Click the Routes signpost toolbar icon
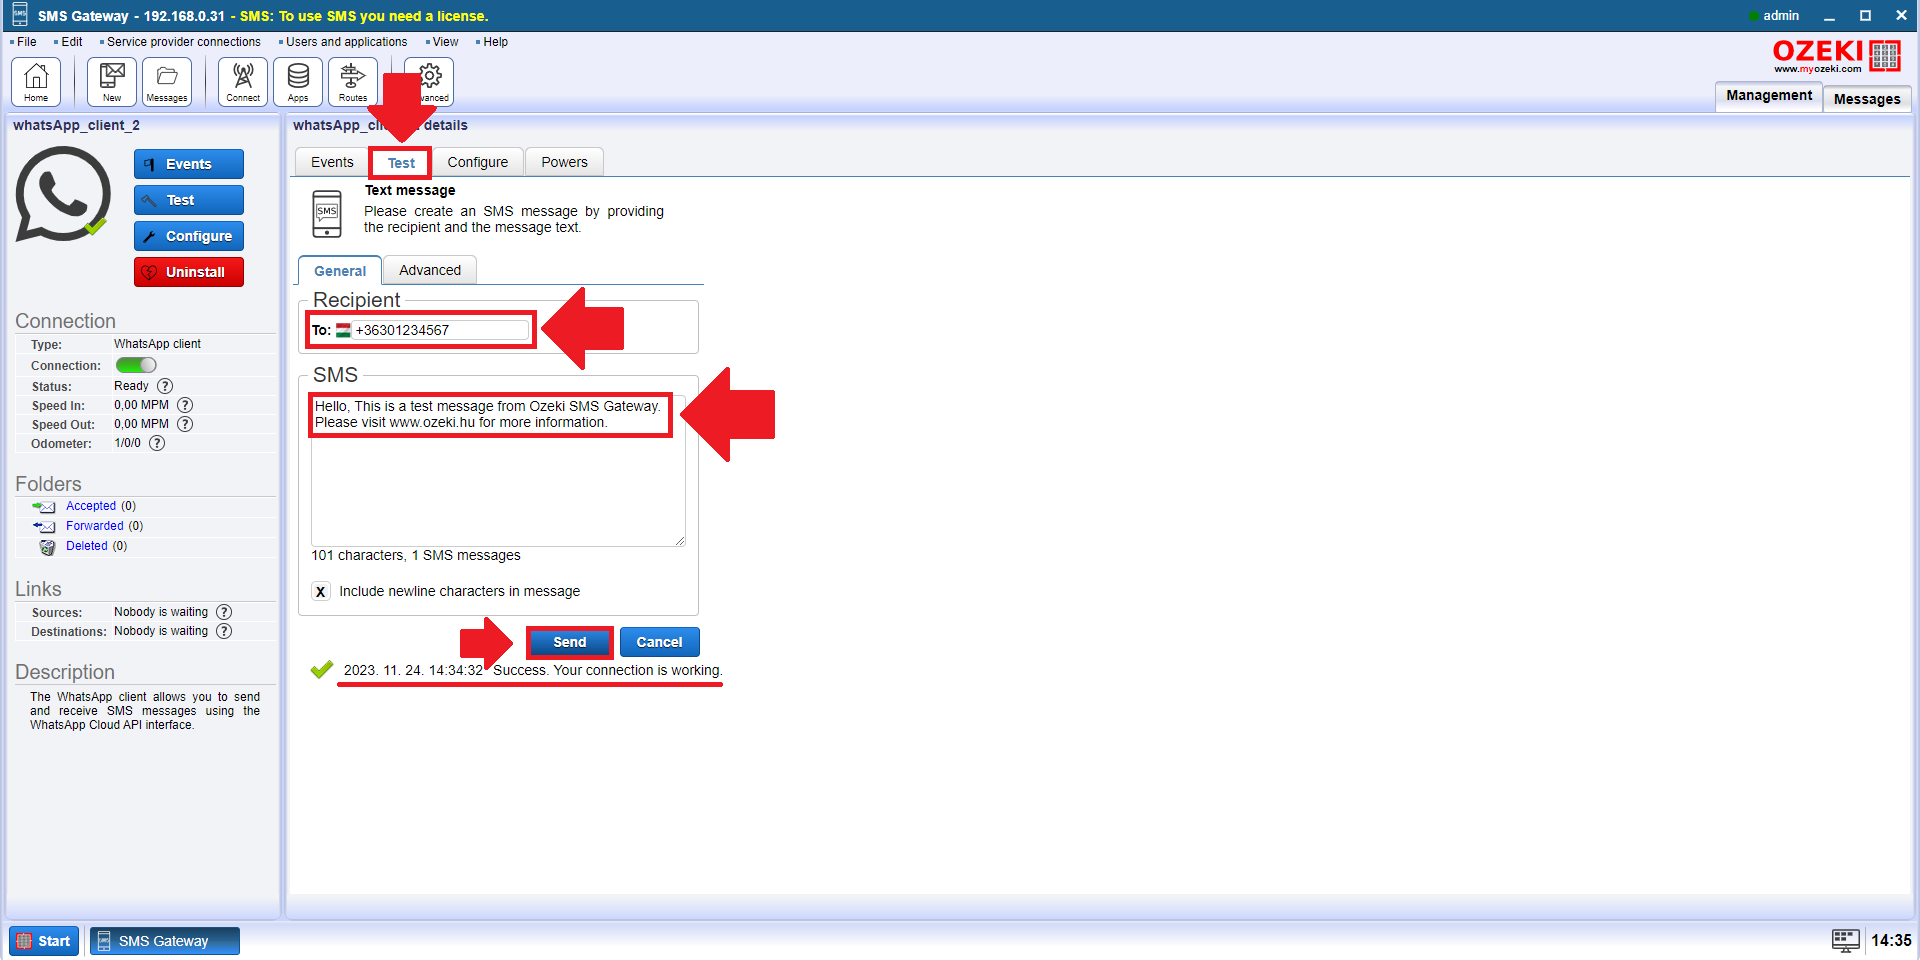1920x960 pixels. click(x=353, y=81)
